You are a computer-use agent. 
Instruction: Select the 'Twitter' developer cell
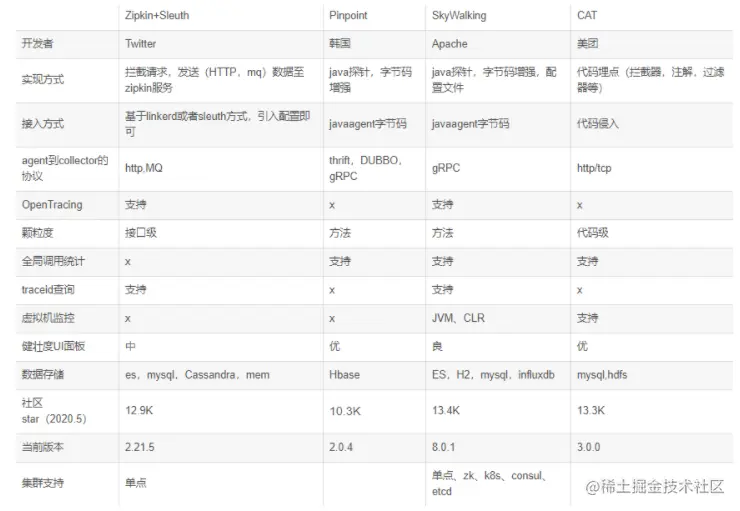(x=140, y=43)
